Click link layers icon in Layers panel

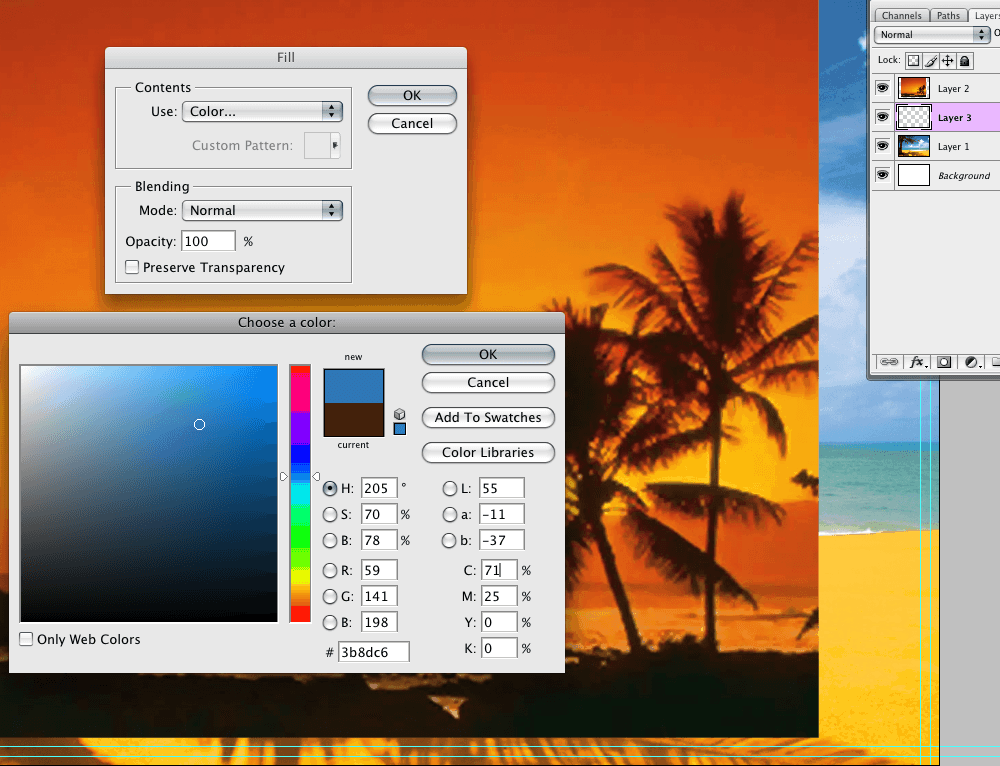click(x=888, y=362)
